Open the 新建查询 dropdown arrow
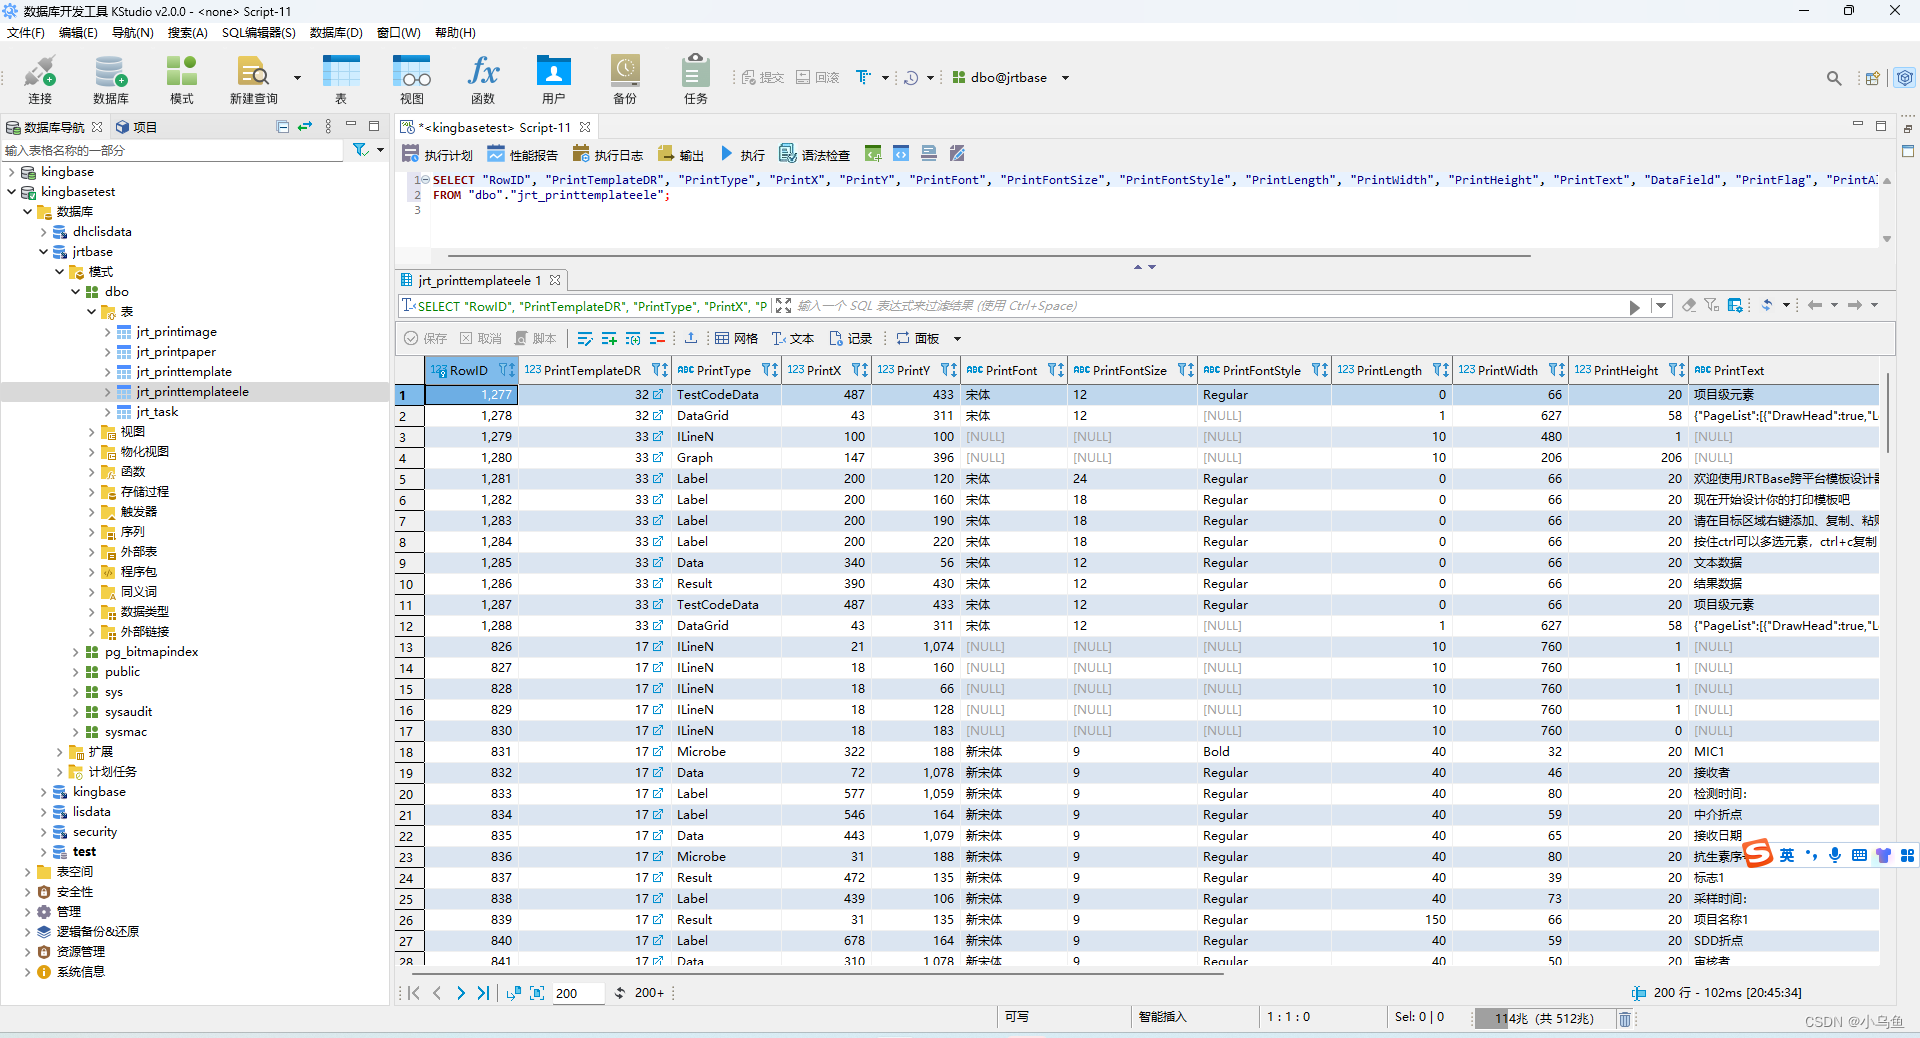The image size is (1920, 1038). pos(297,78)
